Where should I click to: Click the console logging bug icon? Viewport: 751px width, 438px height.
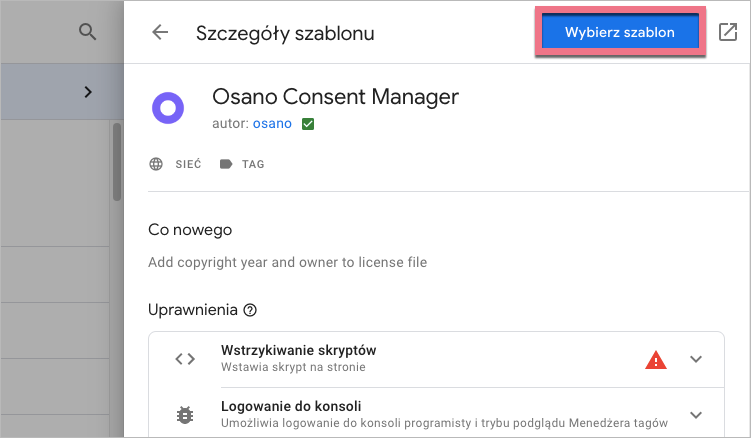pyautogui.click(x=185, y=415)
